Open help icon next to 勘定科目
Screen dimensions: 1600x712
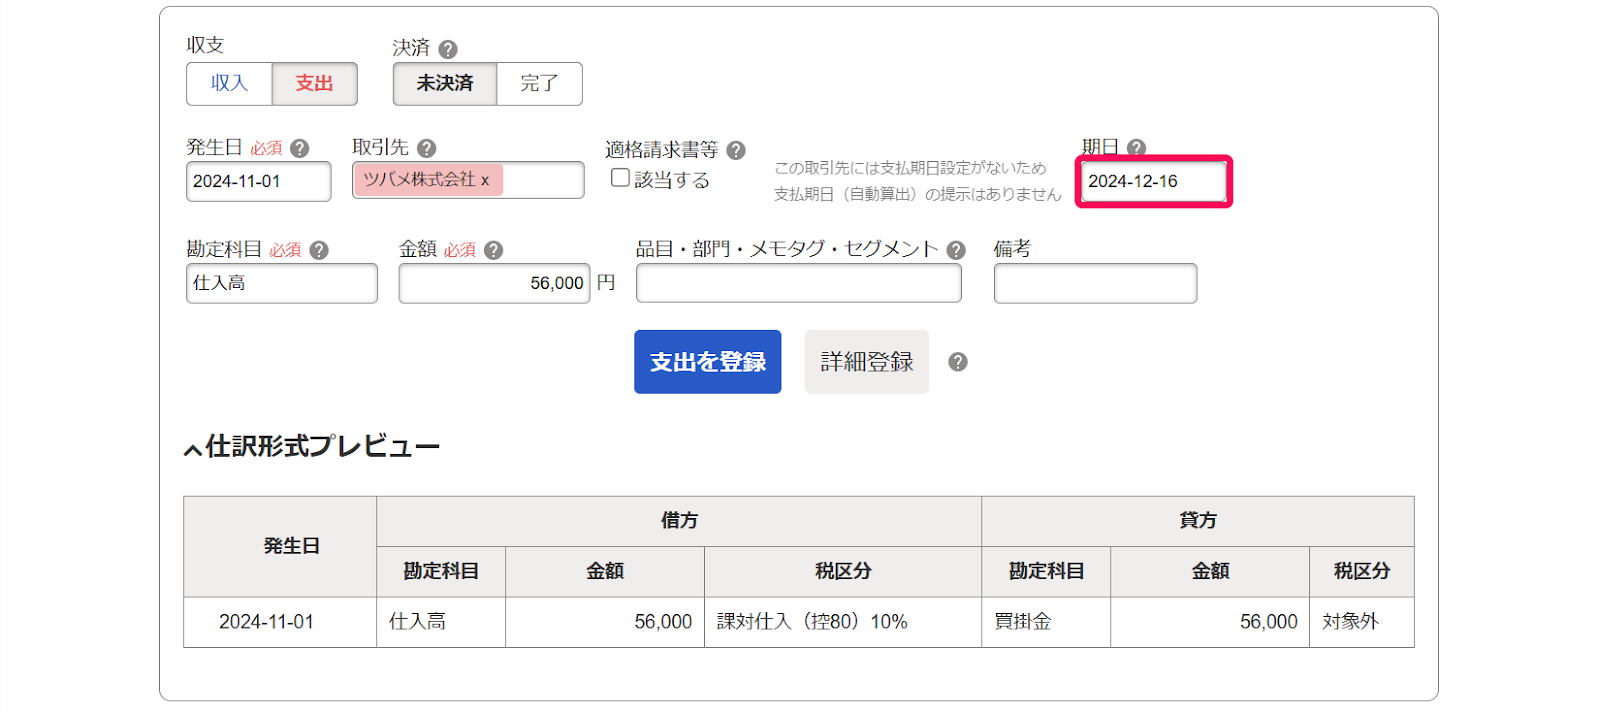[x=319, y=251]
